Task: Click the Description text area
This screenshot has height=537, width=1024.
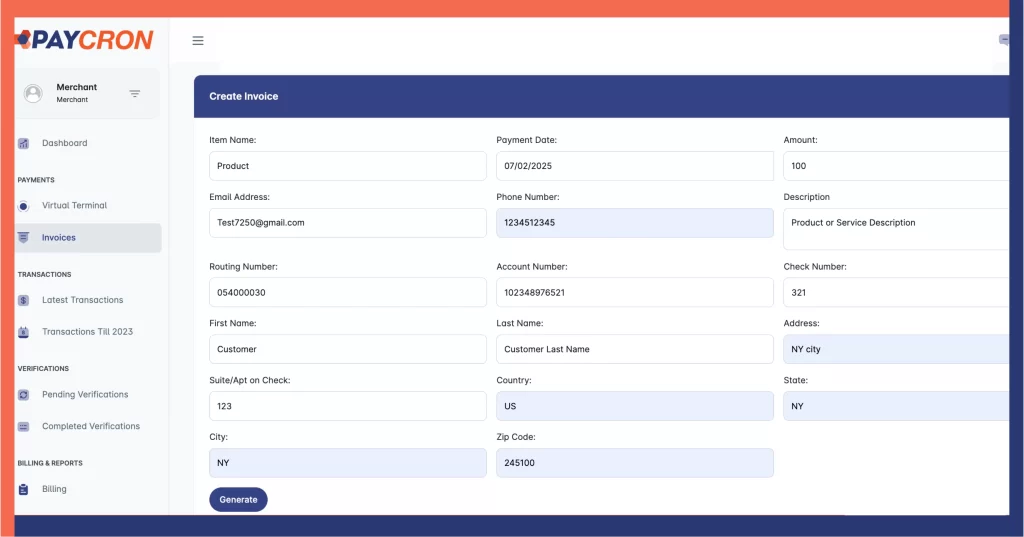Action: tap(896, 229)
